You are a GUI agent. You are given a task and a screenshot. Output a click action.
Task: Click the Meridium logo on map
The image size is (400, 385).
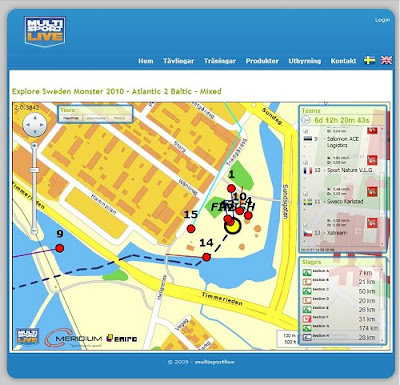tap(73, 338)
